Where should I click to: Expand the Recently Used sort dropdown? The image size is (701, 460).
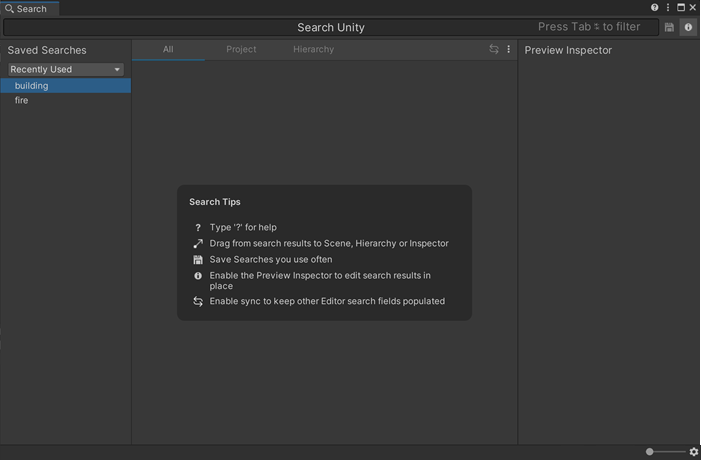click(66, 69)
